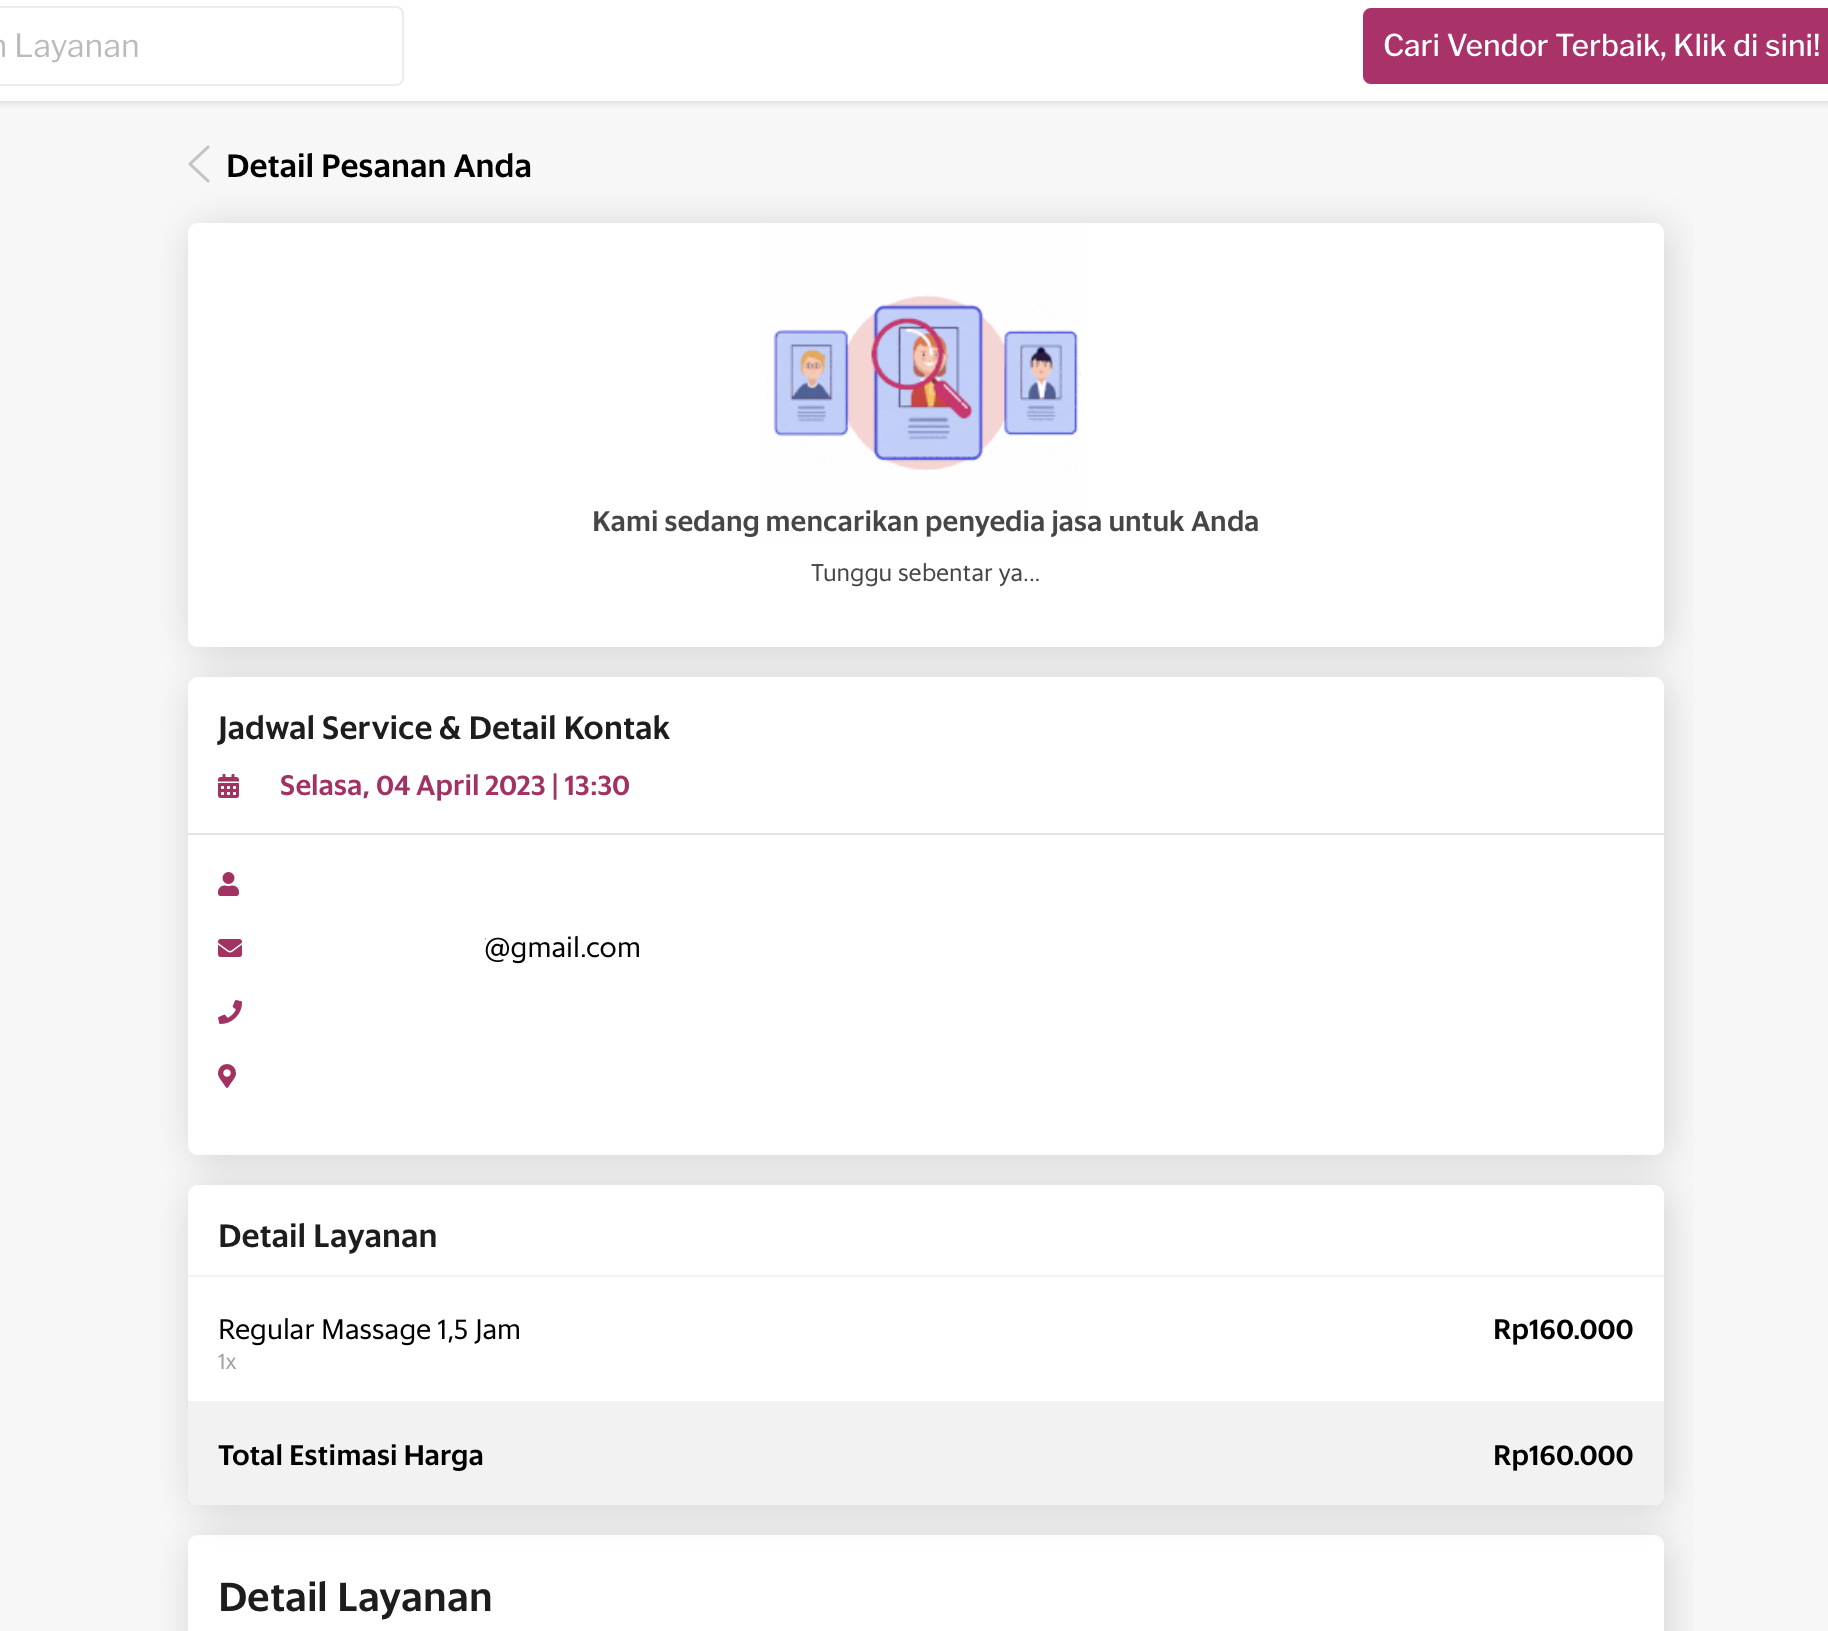Click the calendar icon beside the service date
Viewport: 1828px width, 1631px height.
229,786
